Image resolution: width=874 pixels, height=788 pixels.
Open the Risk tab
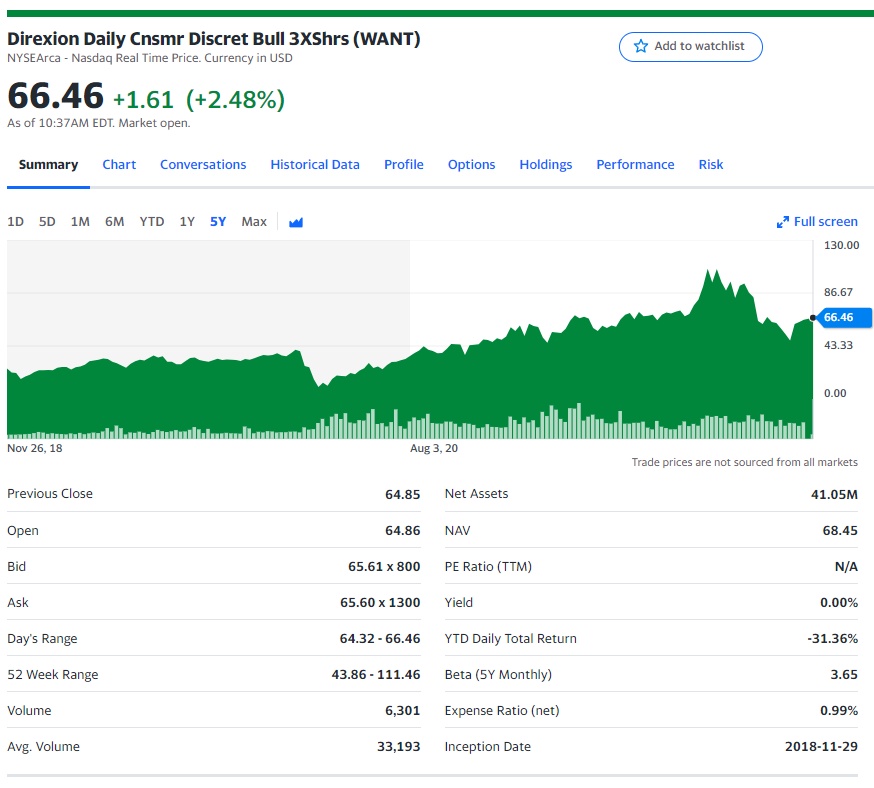tap(711, 165)
